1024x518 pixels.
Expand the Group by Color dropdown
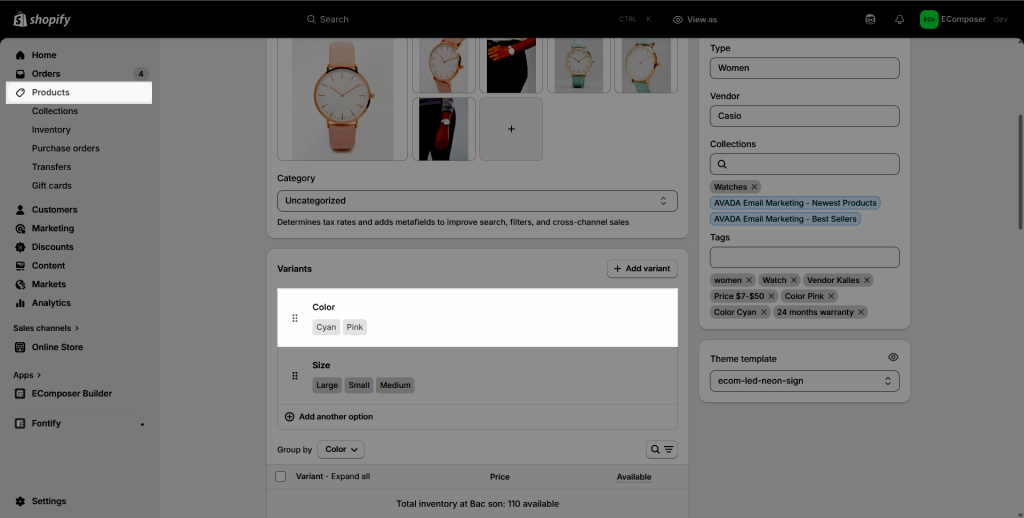[341, 450]
